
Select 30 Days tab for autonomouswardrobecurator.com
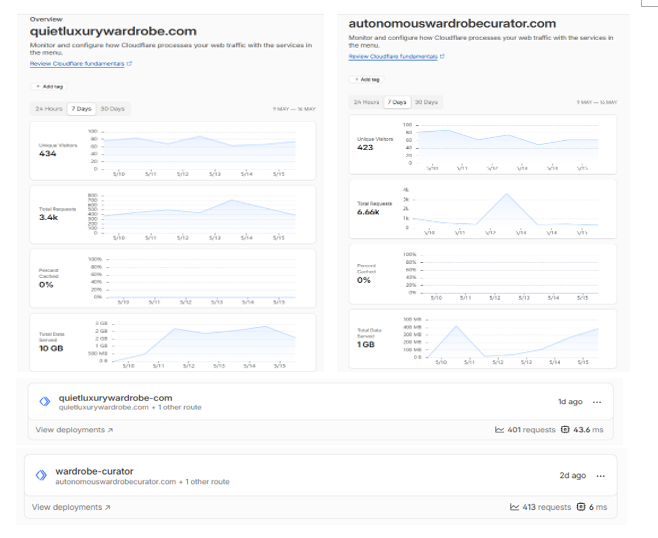point(426,102)
